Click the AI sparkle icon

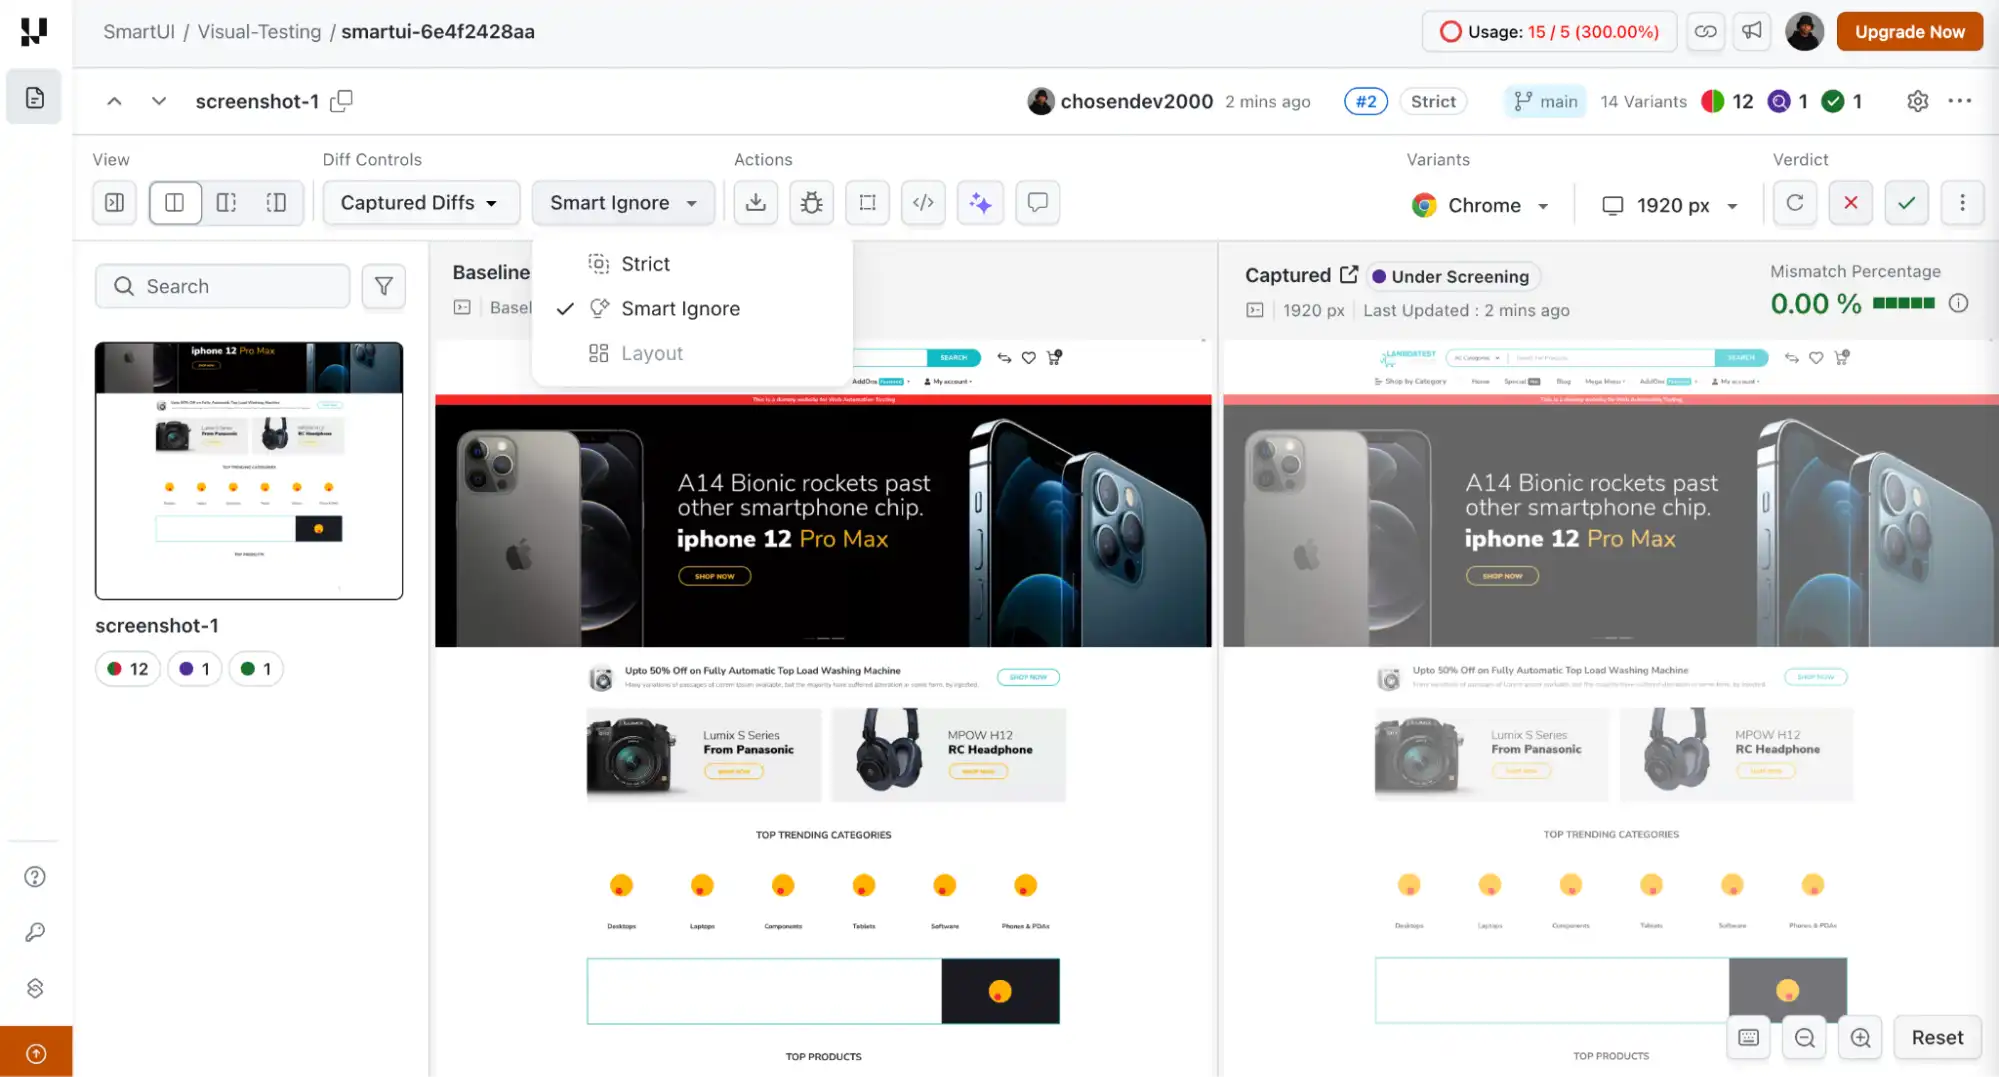[x=981, y=203]
